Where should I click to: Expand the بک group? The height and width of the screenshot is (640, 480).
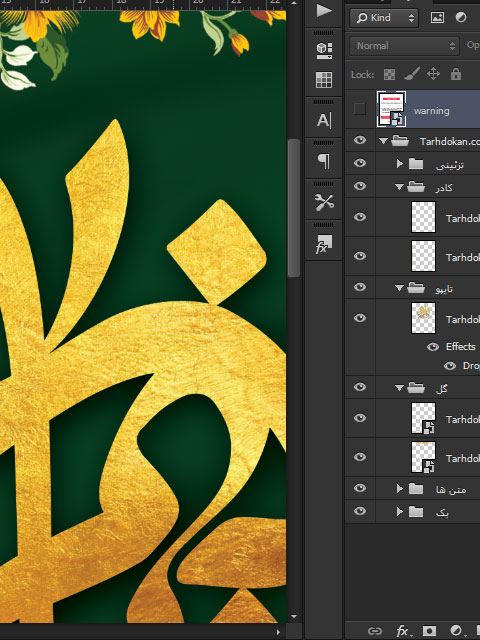(400, 511)
